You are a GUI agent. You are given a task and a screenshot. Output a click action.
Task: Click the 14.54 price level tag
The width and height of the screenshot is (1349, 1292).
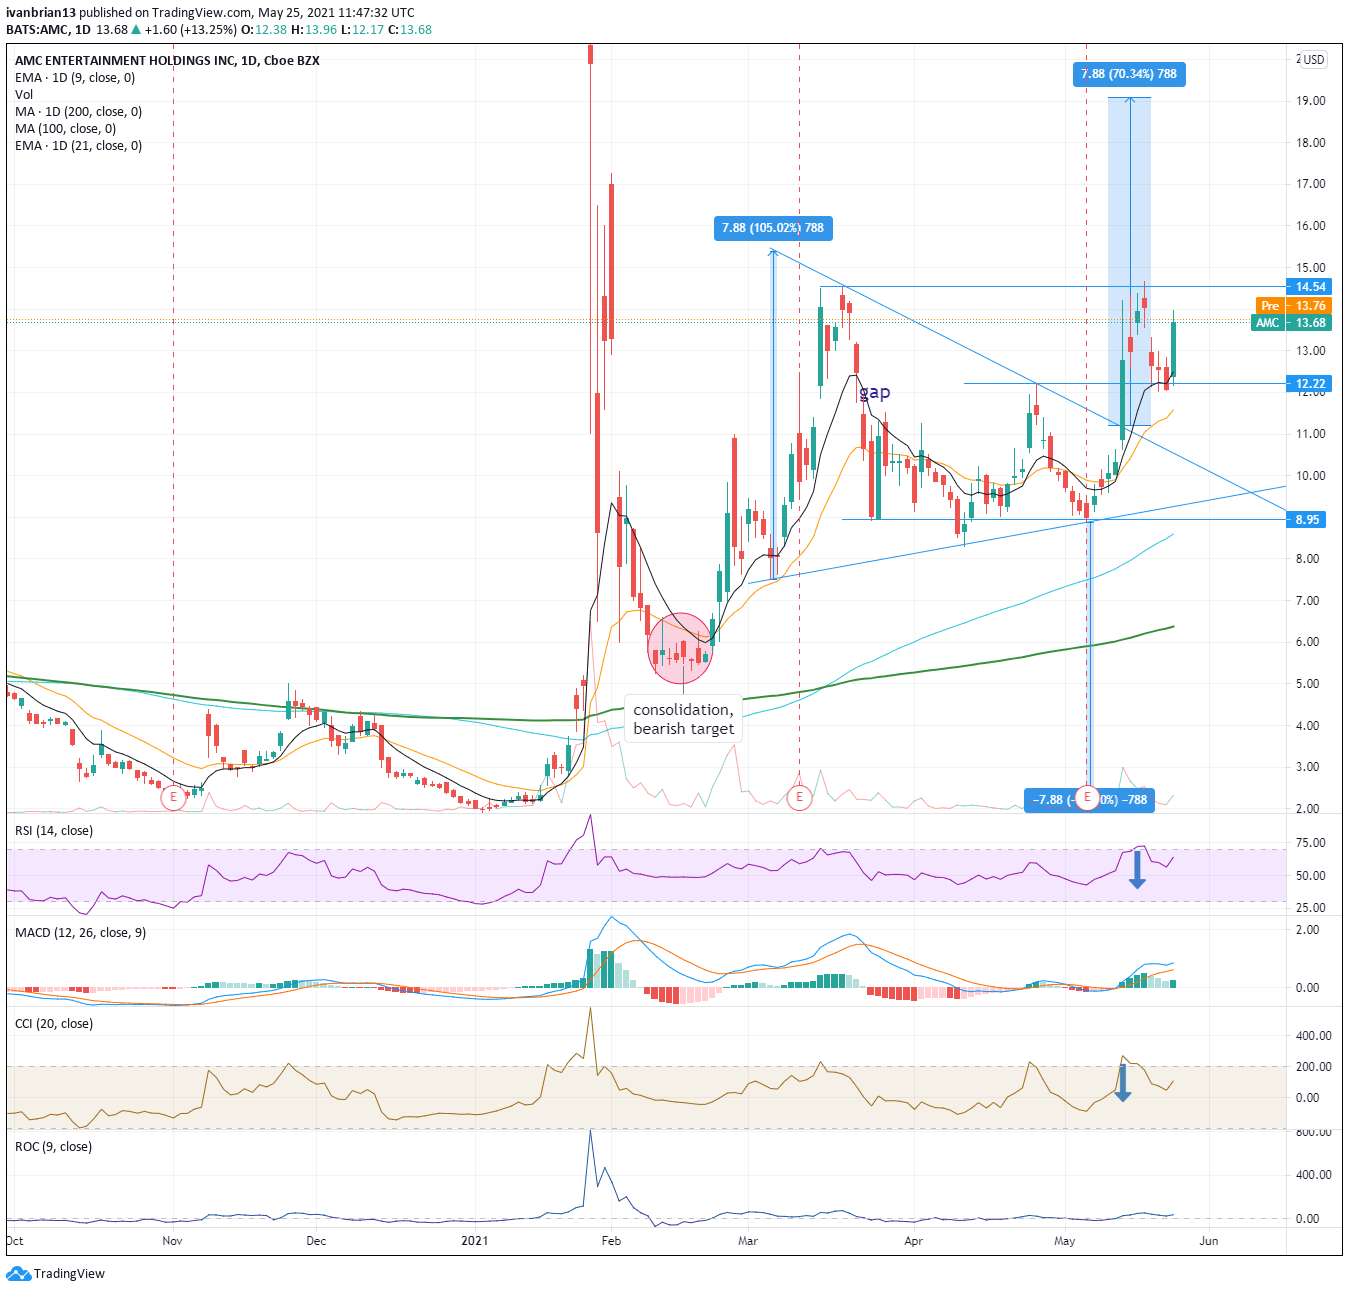coord(1311,287)
